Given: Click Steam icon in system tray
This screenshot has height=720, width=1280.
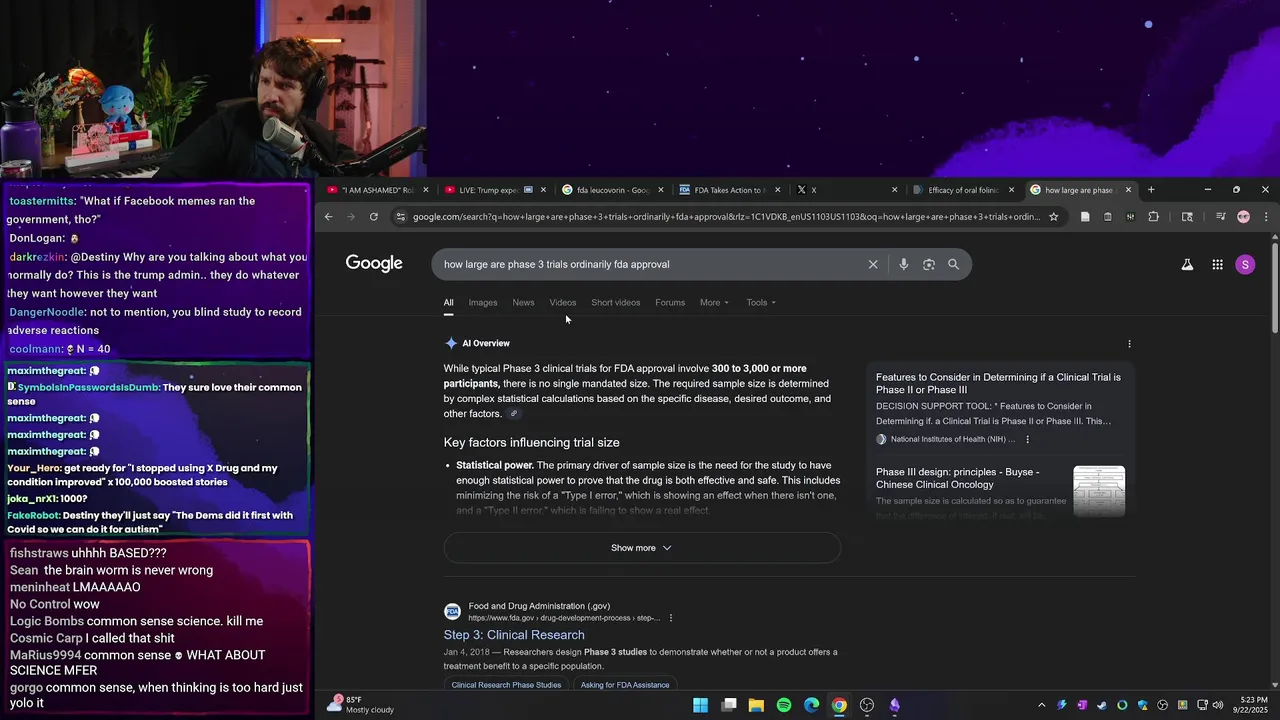Looking at the screenshot, I should tap(1101, 705).
